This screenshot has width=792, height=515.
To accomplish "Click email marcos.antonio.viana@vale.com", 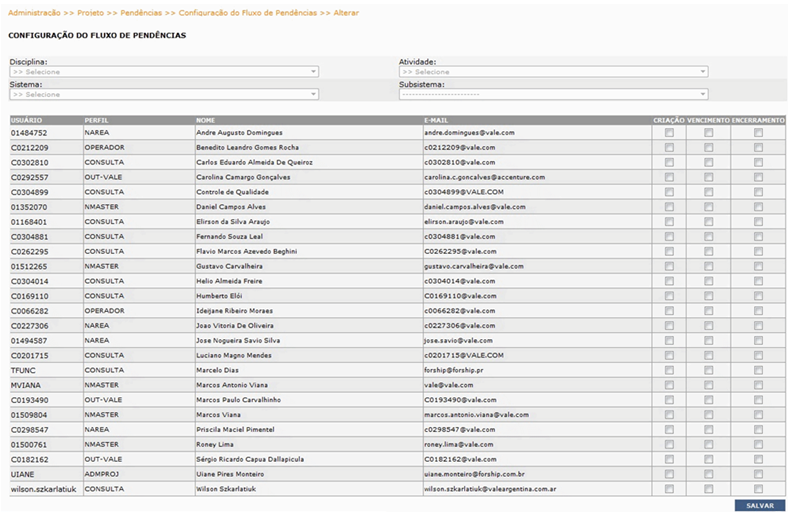I will [476, 415].
